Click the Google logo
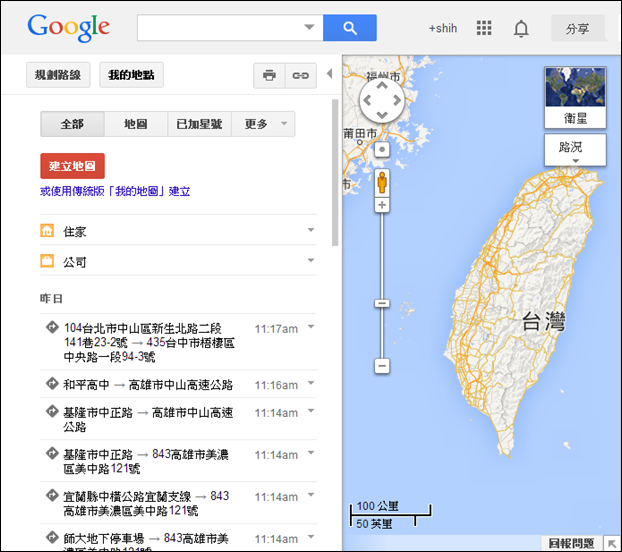This screenshot has width=622, height=552. tap(69, 28)
